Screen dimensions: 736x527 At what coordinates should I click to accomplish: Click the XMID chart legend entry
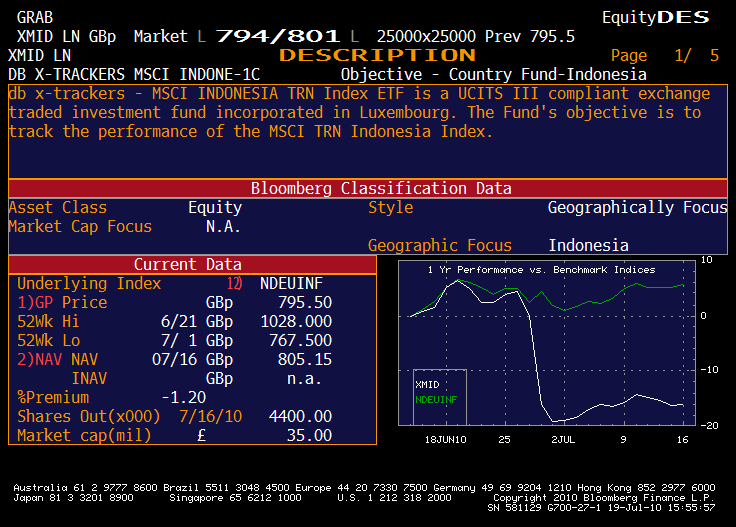tap(427, 385)
